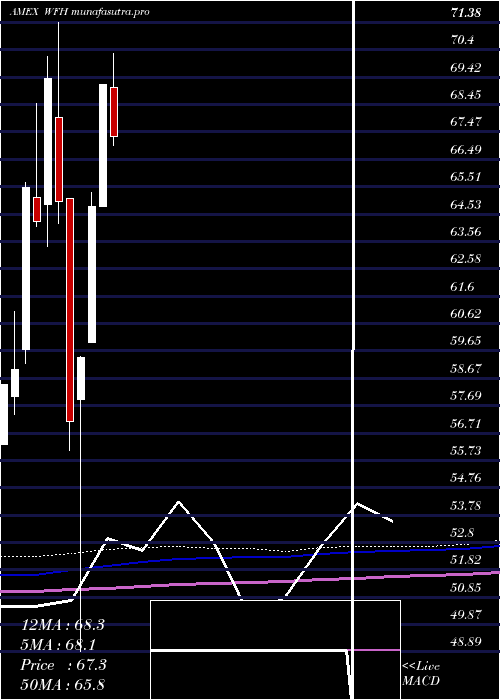Click the 12MA : 68.3 readout
Image resolution: width=500 pixels, height=700 pixels.
[x=63, y=625]
